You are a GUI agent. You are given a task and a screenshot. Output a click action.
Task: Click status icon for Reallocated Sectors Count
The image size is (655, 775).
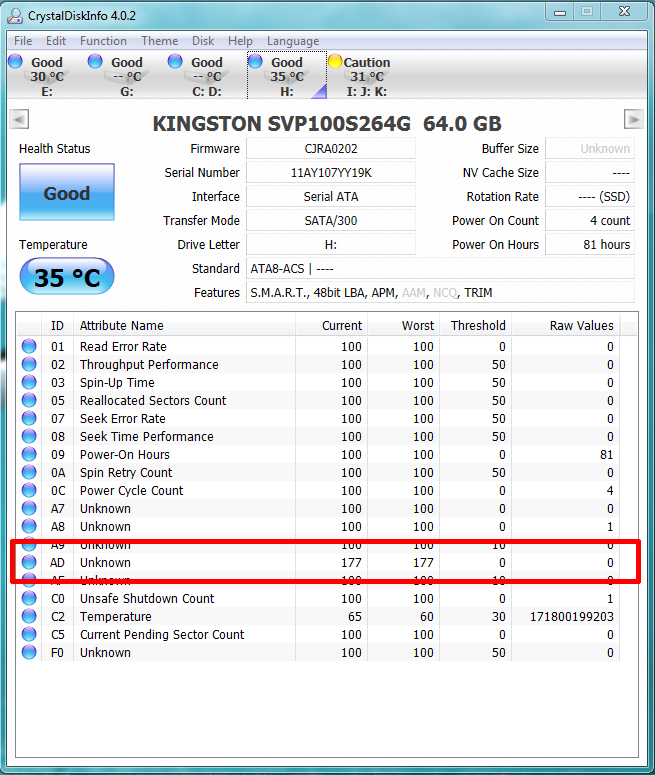click(29, 400)
